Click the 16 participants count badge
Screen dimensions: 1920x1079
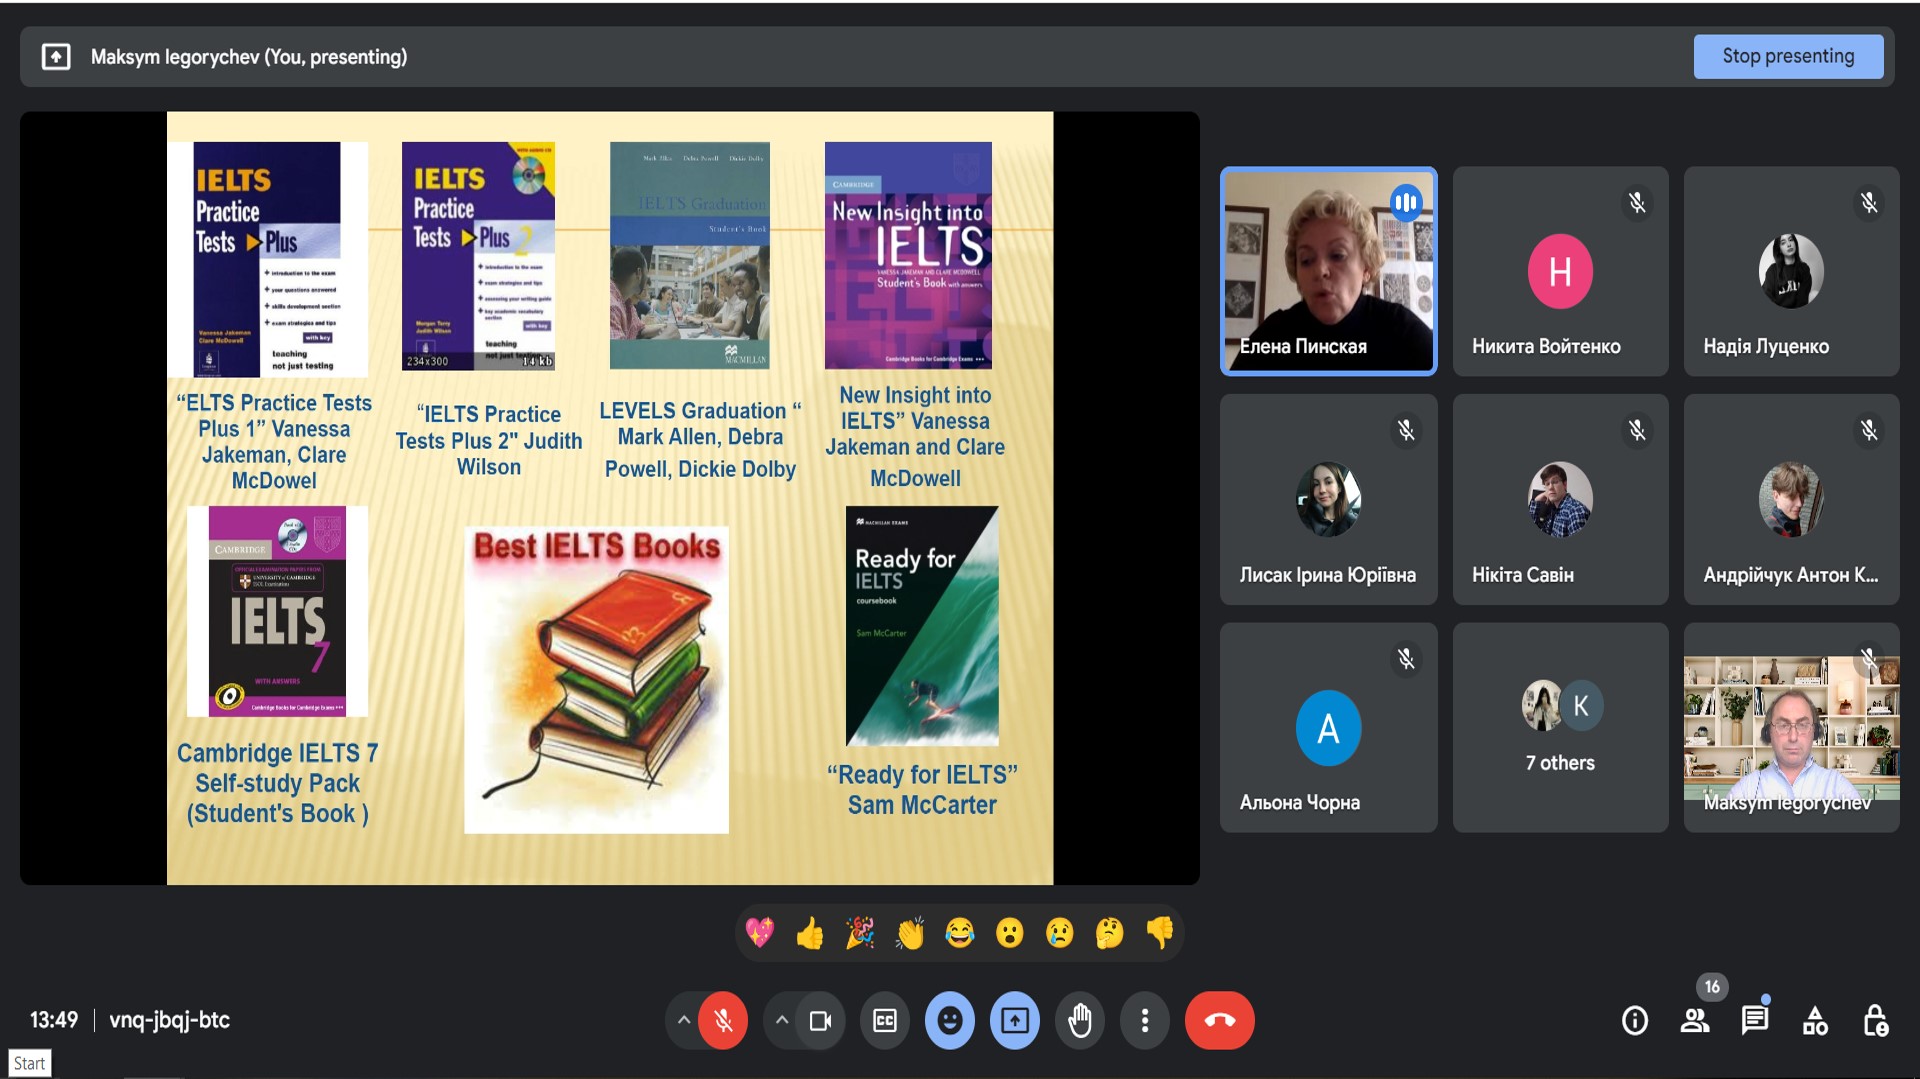pyautogui.click(x=1712, y=987)
